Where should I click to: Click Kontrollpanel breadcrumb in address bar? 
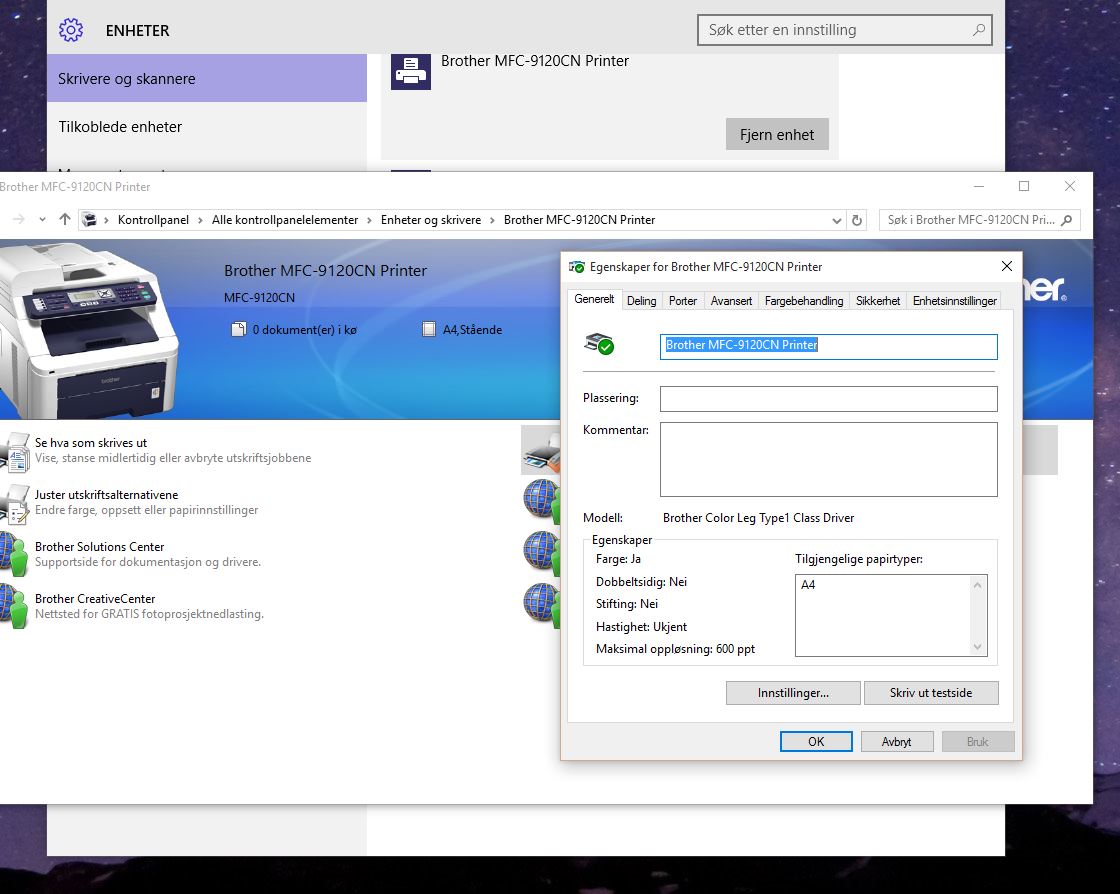(154, 220)
